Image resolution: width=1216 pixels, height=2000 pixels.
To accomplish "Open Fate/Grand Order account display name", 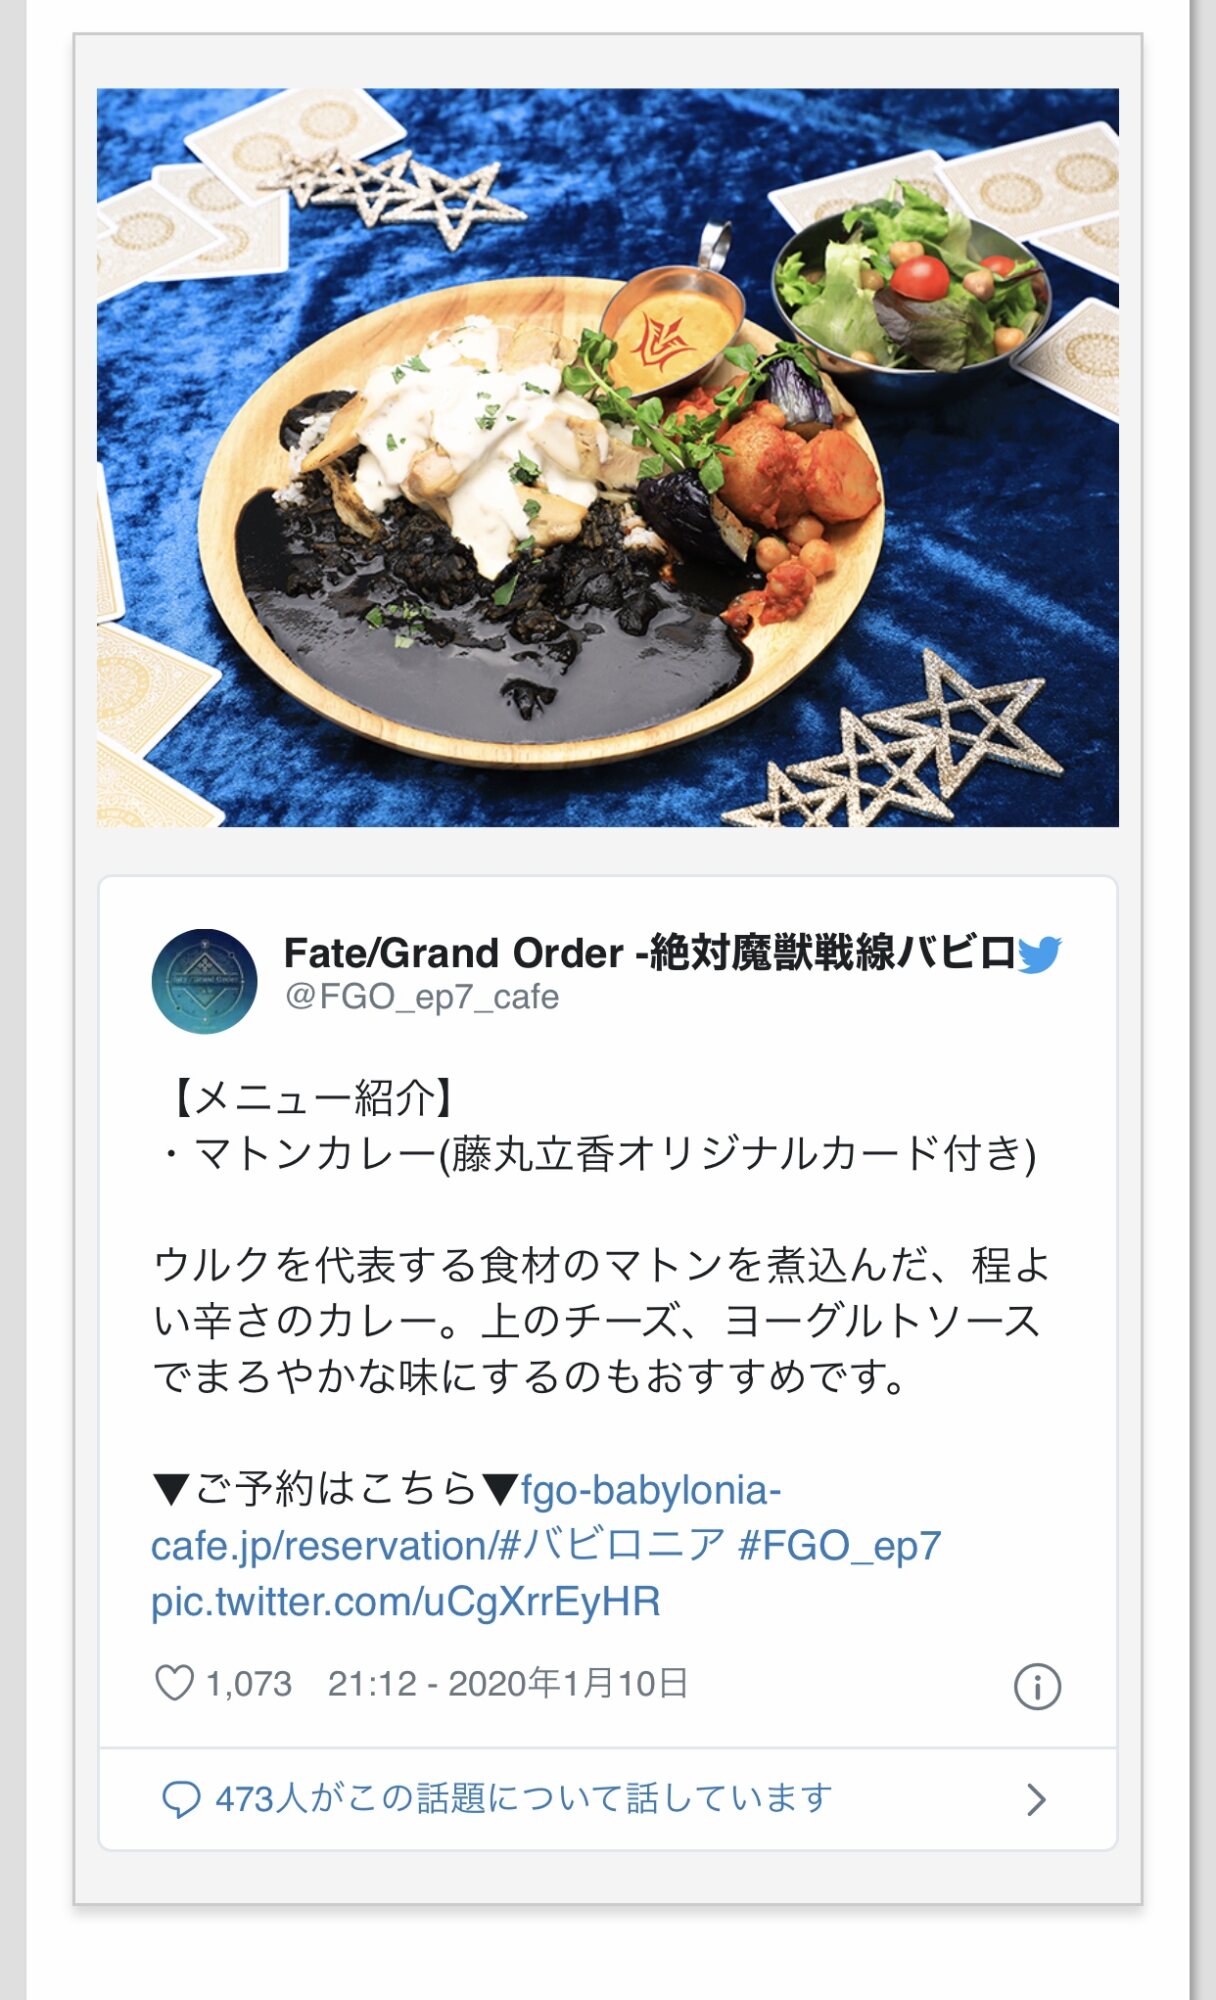I will click(650, 953).
